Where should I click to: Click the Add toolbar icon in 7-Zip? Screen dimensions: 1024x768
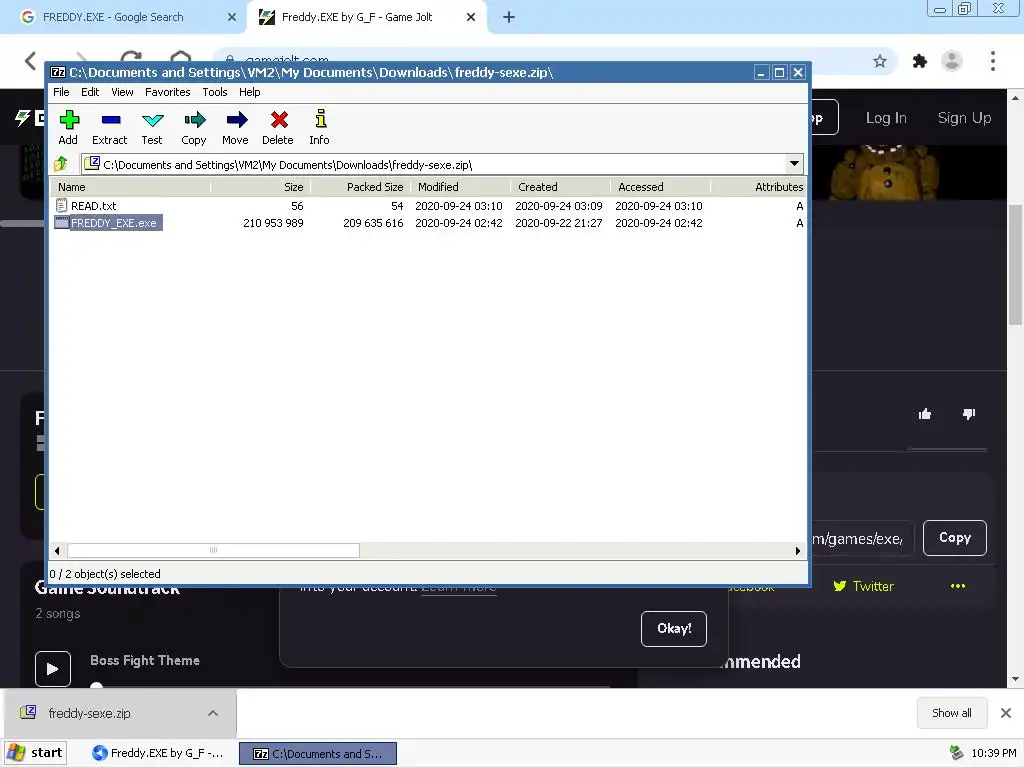point(69,127)
